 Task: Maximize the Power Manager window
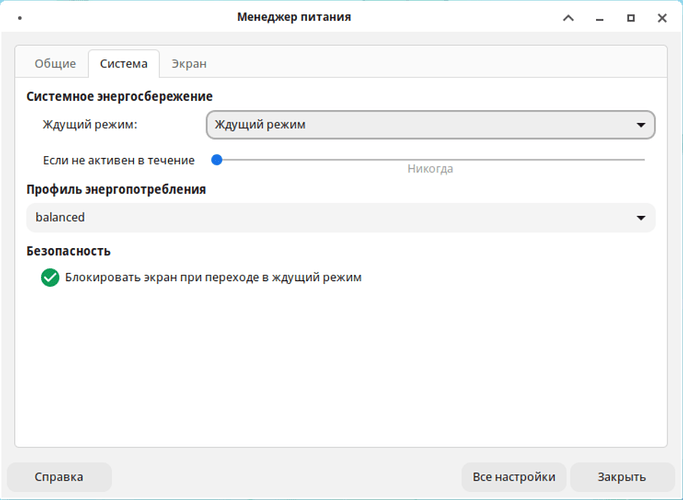[x=631, y=18]
